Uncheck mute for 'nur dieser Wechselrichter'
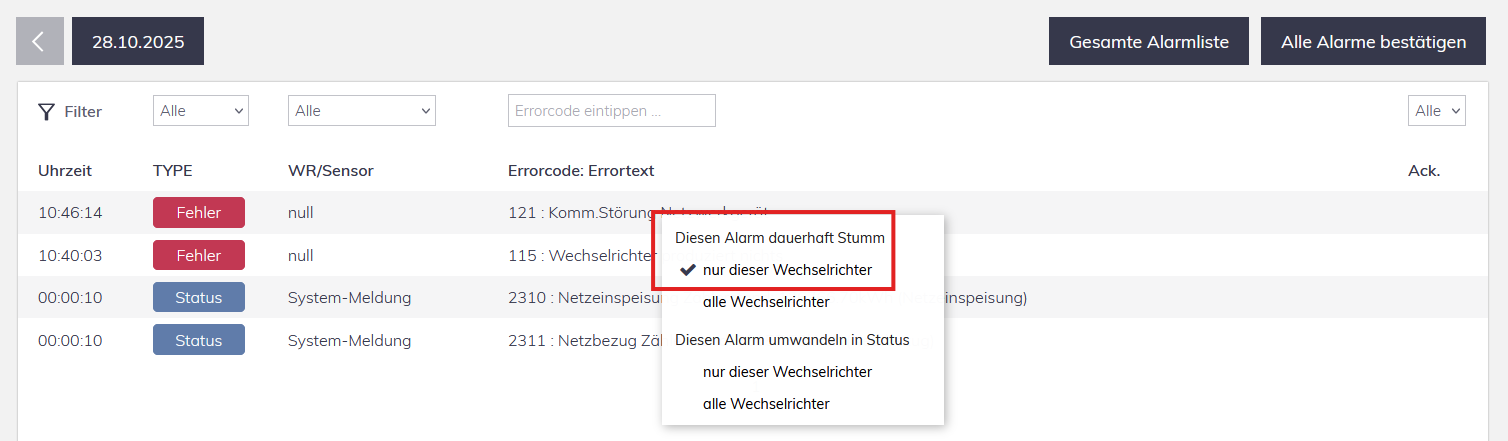The image size is (1508, 441). pos(786,270)
